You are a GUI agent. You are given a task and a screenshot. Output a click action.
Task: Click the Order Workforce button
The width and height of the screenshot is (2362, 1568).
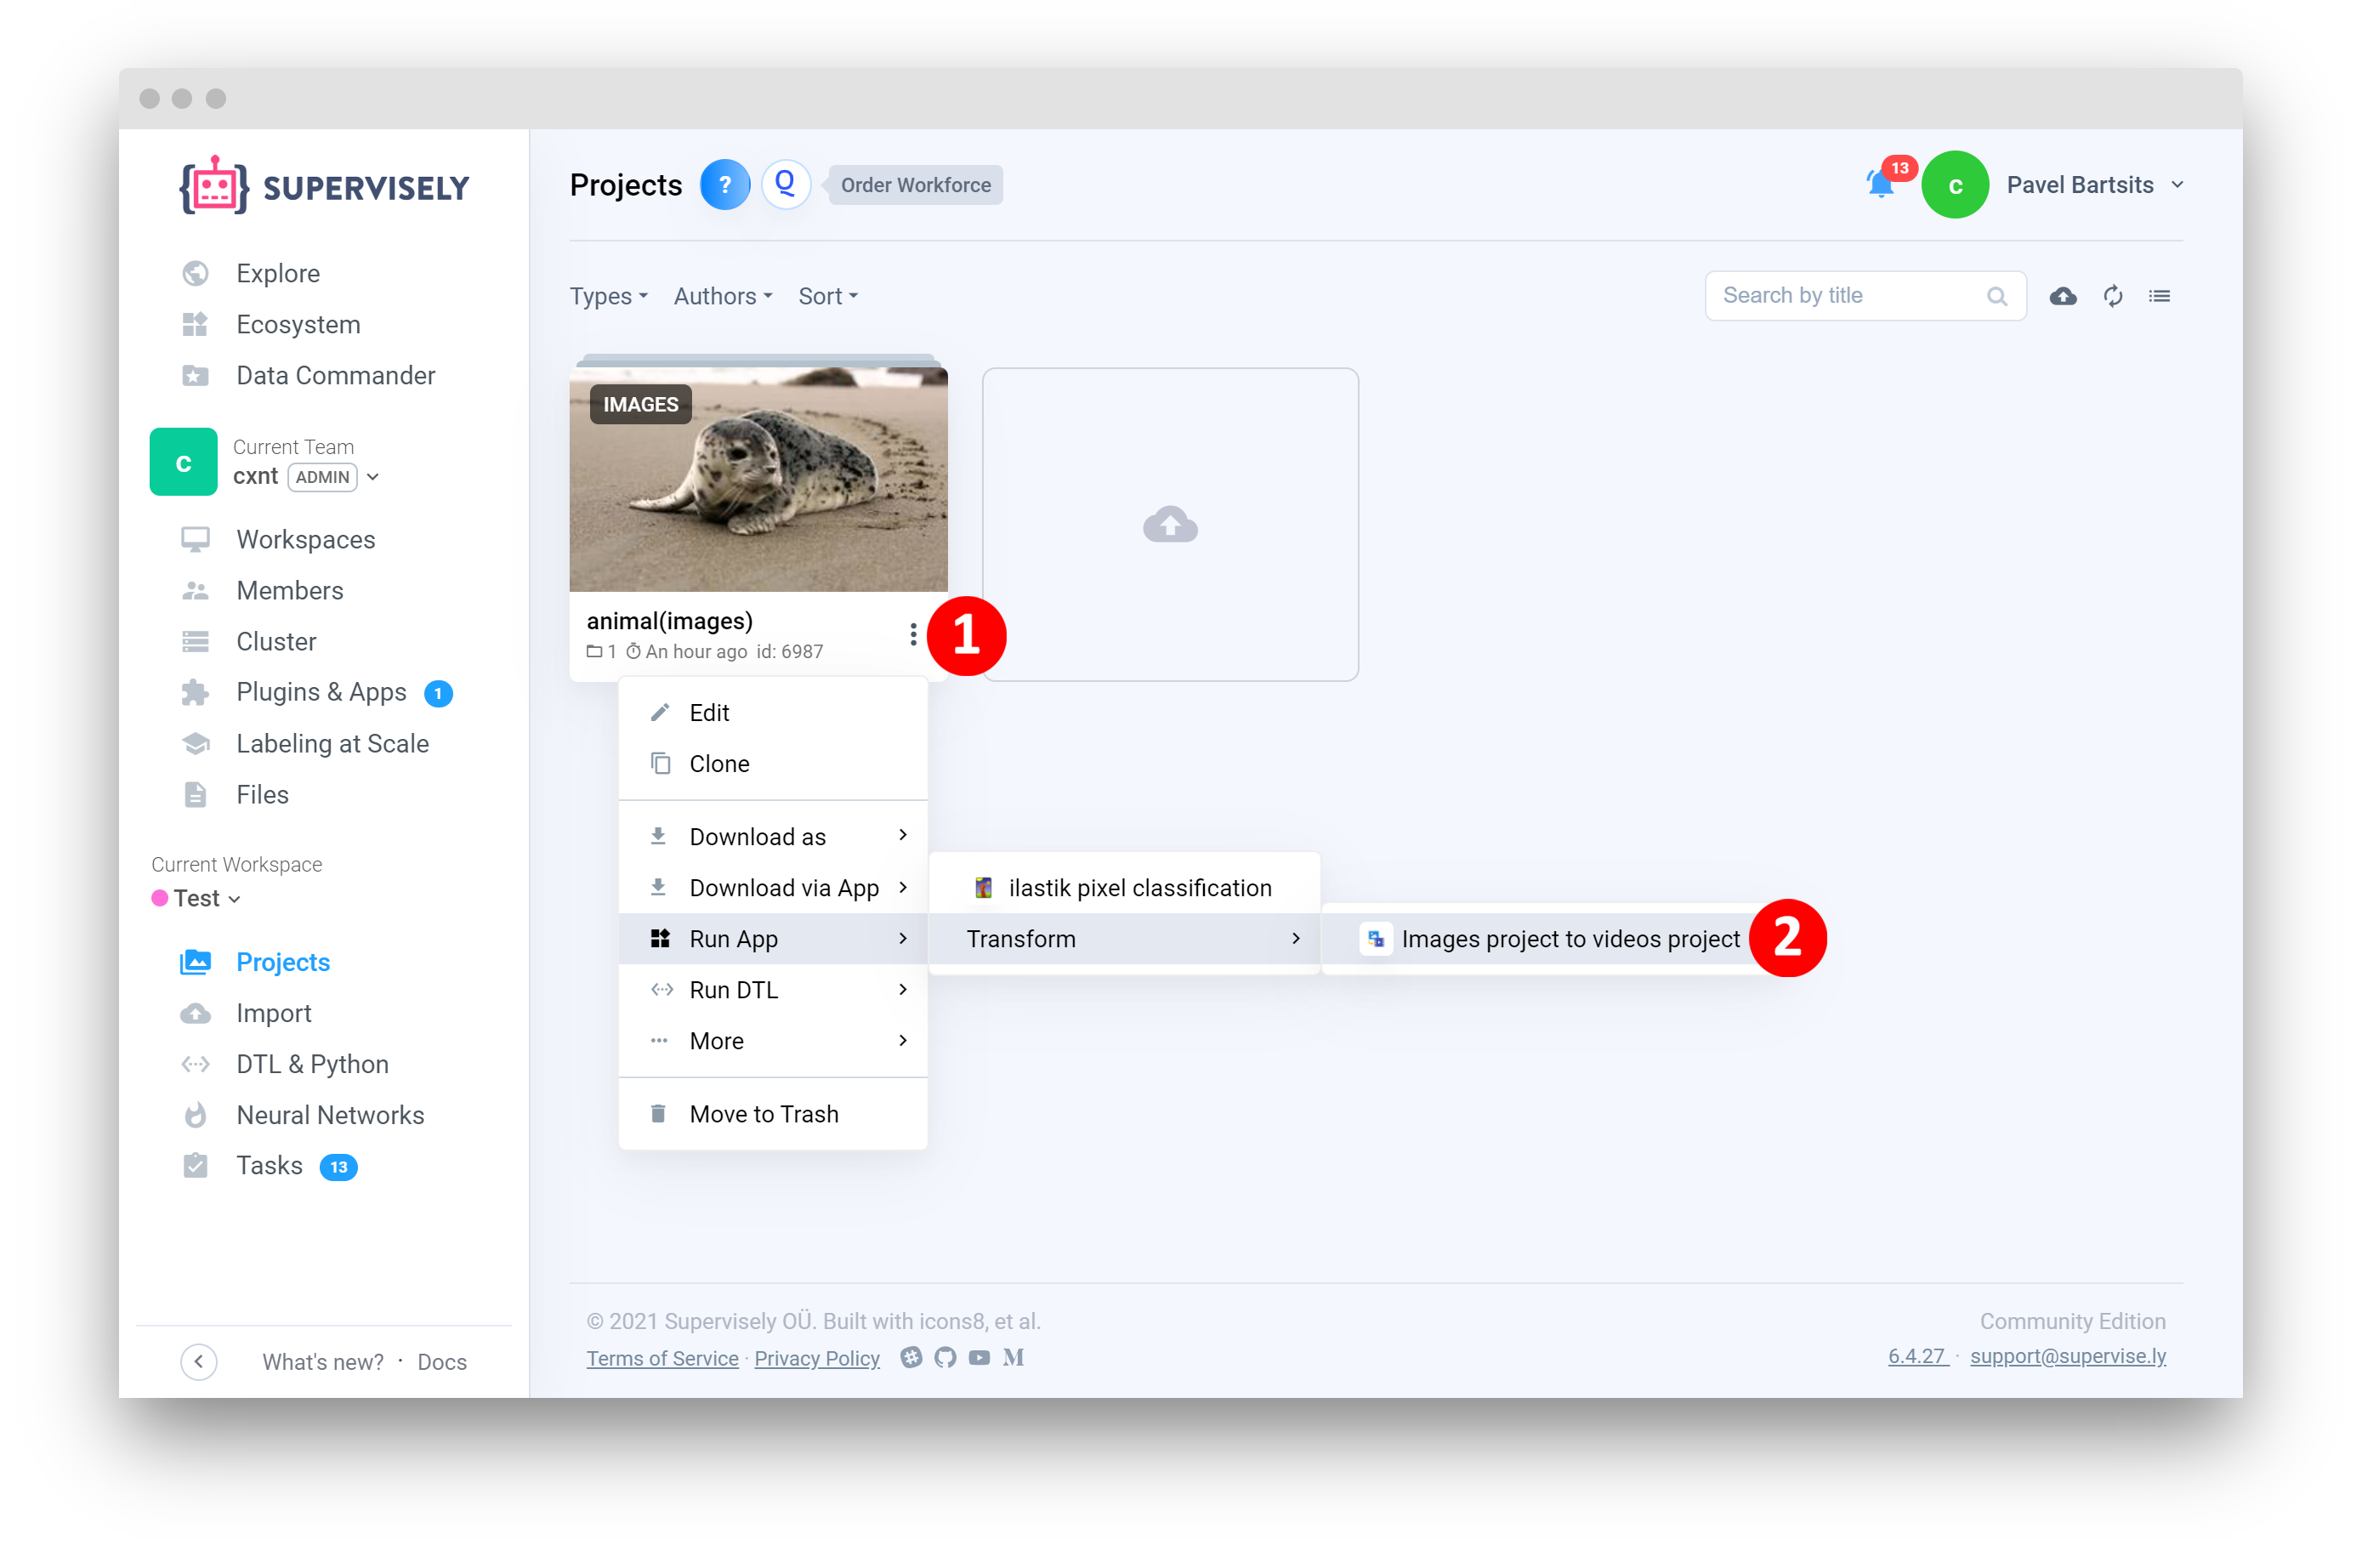915,185
